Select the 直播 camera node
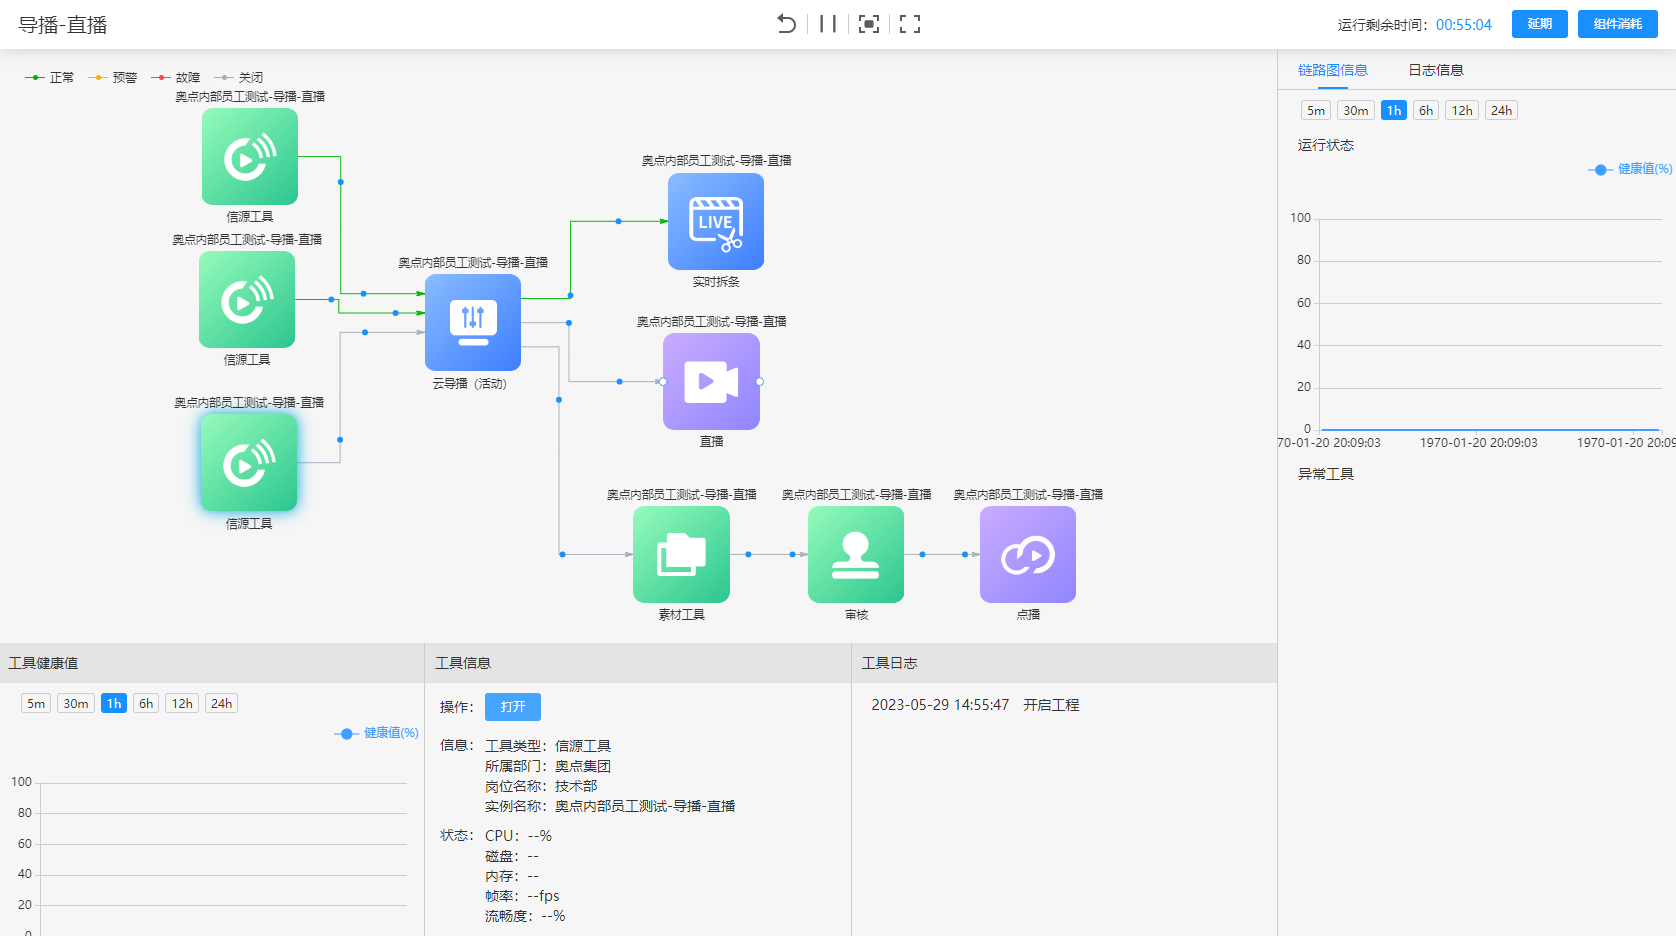Viewport: 1676px width, 936px height. tap(711, 382)
